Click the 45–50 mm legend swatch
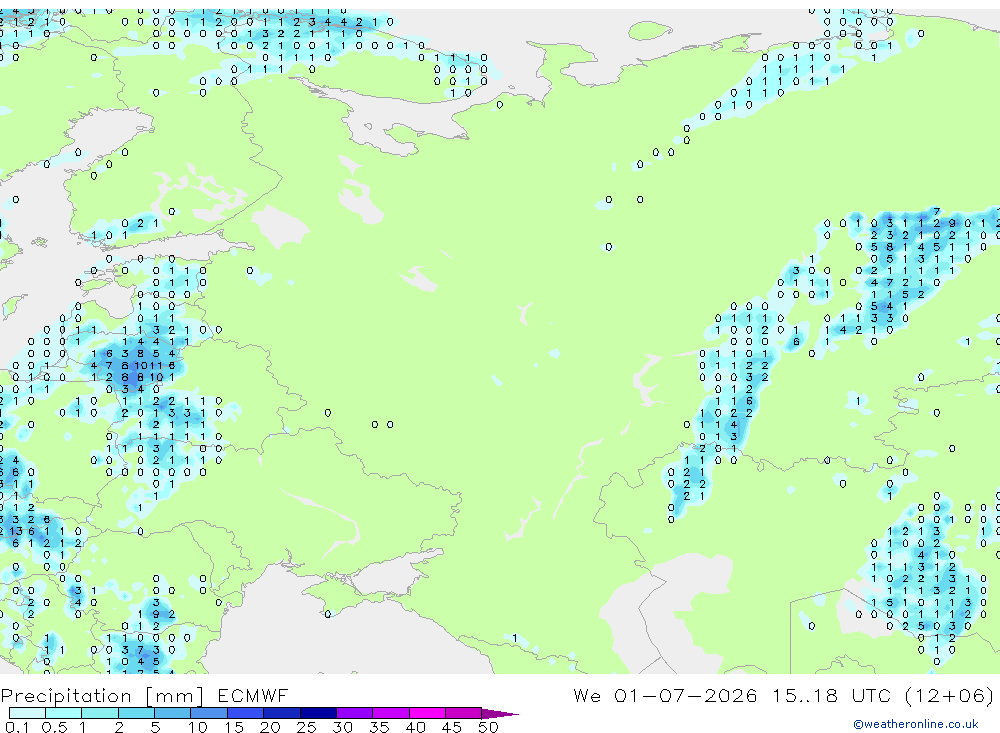1000x733 pixels. [x=463, y=713]
